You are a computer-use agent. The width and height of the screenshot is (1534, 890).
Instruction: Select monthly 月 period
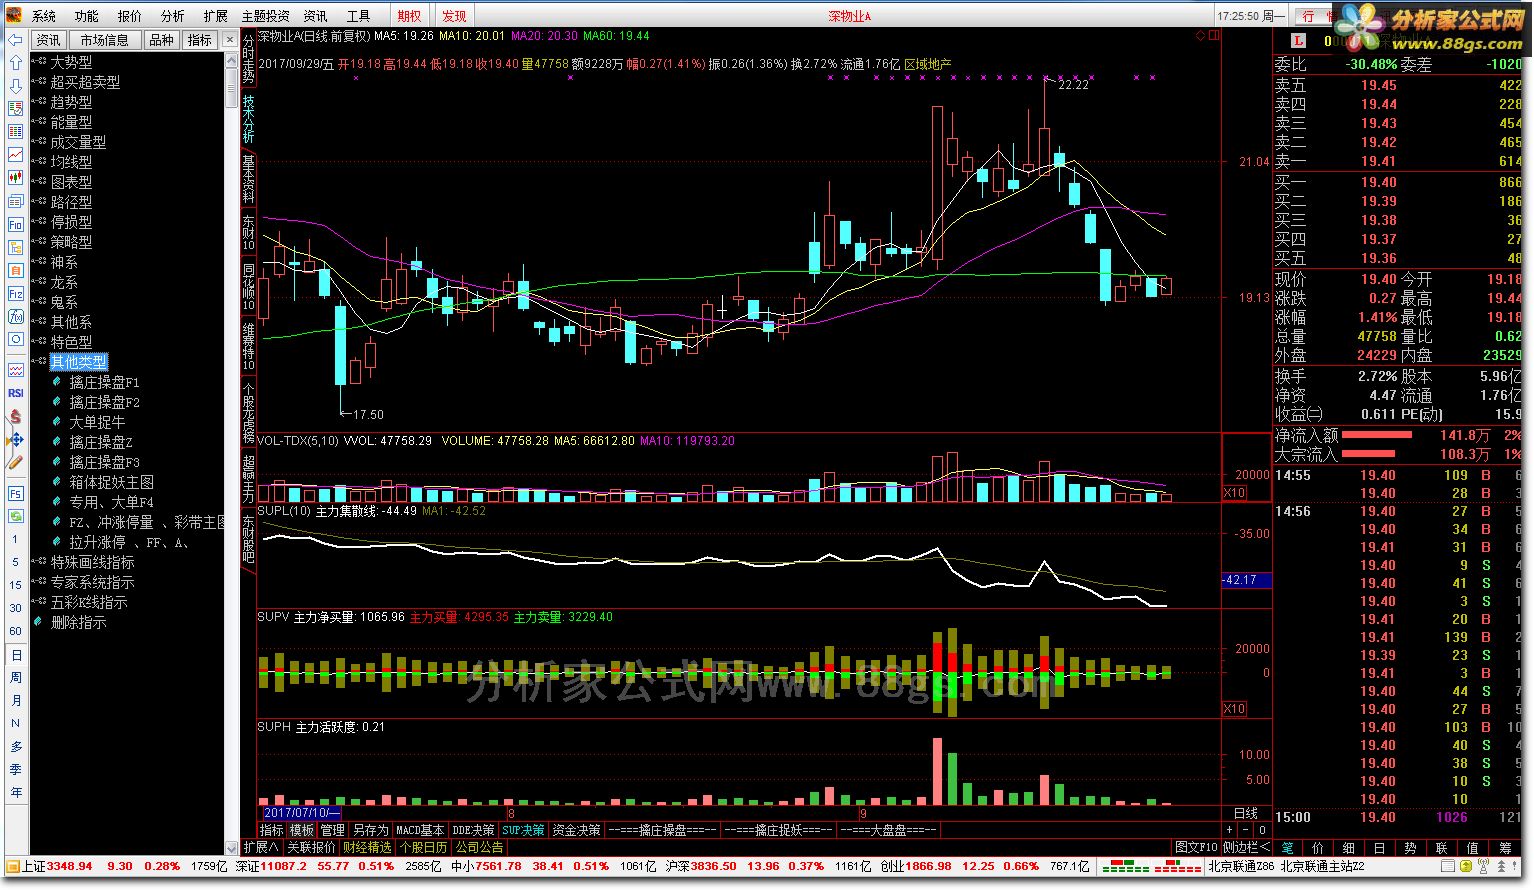[x=15, y=701]
